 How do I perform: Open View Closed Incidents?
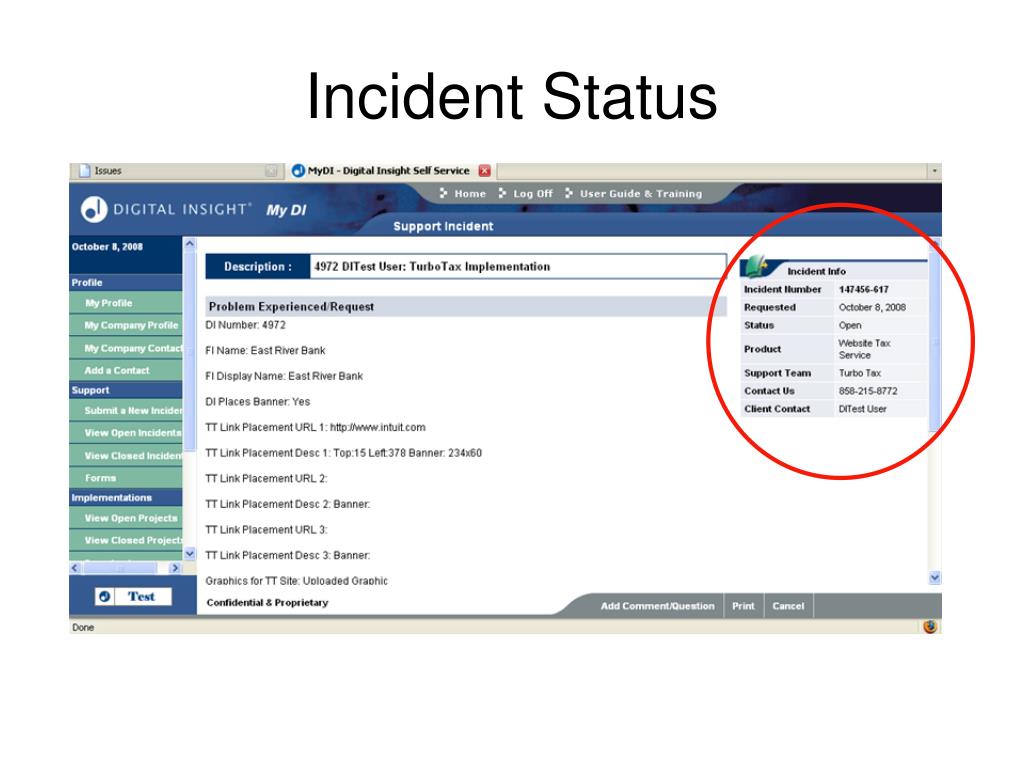tap(126, 456)
